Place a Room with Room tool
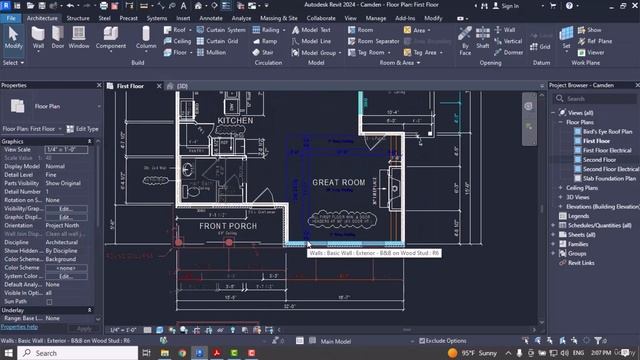The image size is (640, 360). coord(360,30)
